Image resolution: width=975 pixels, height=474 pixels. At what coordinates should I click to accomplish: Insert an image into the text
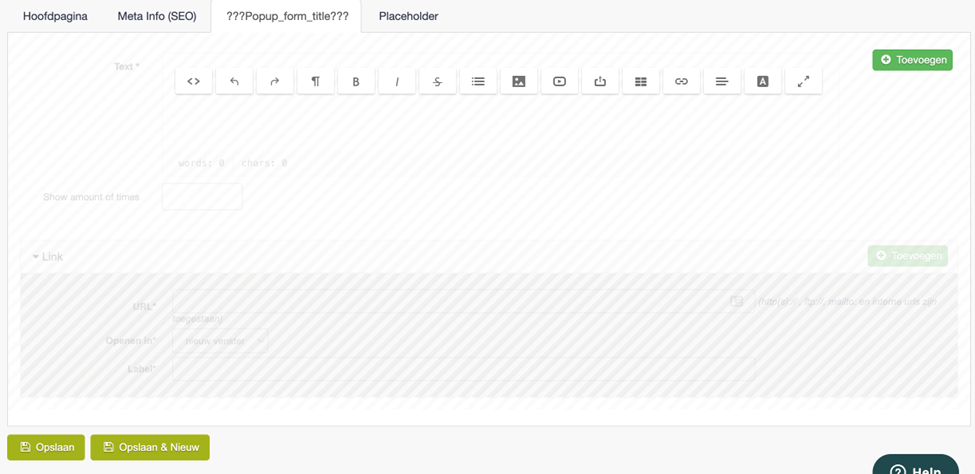click(x=519, y=81)
